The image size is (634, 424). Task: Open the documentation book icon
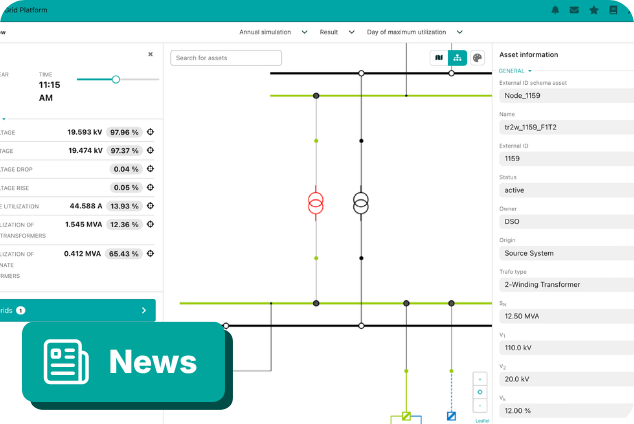(613, 10)
